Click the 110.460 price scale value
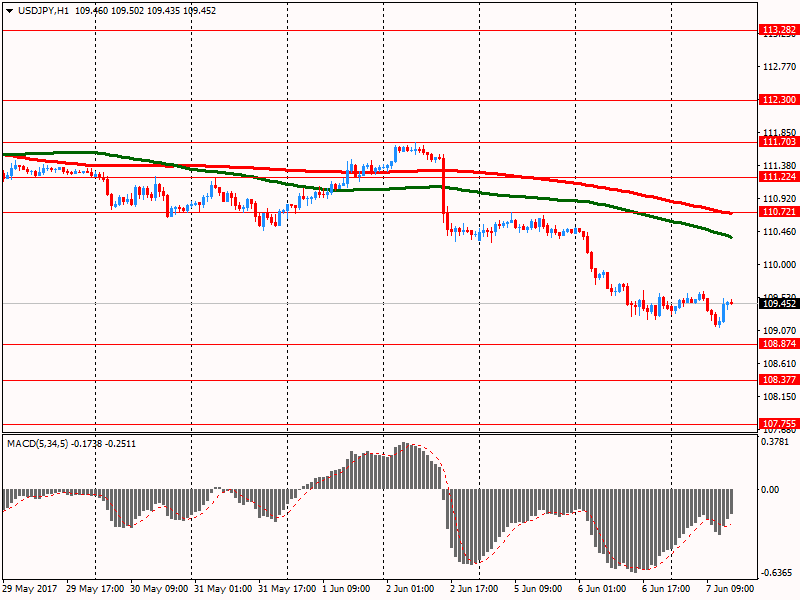 pos(779,232)
